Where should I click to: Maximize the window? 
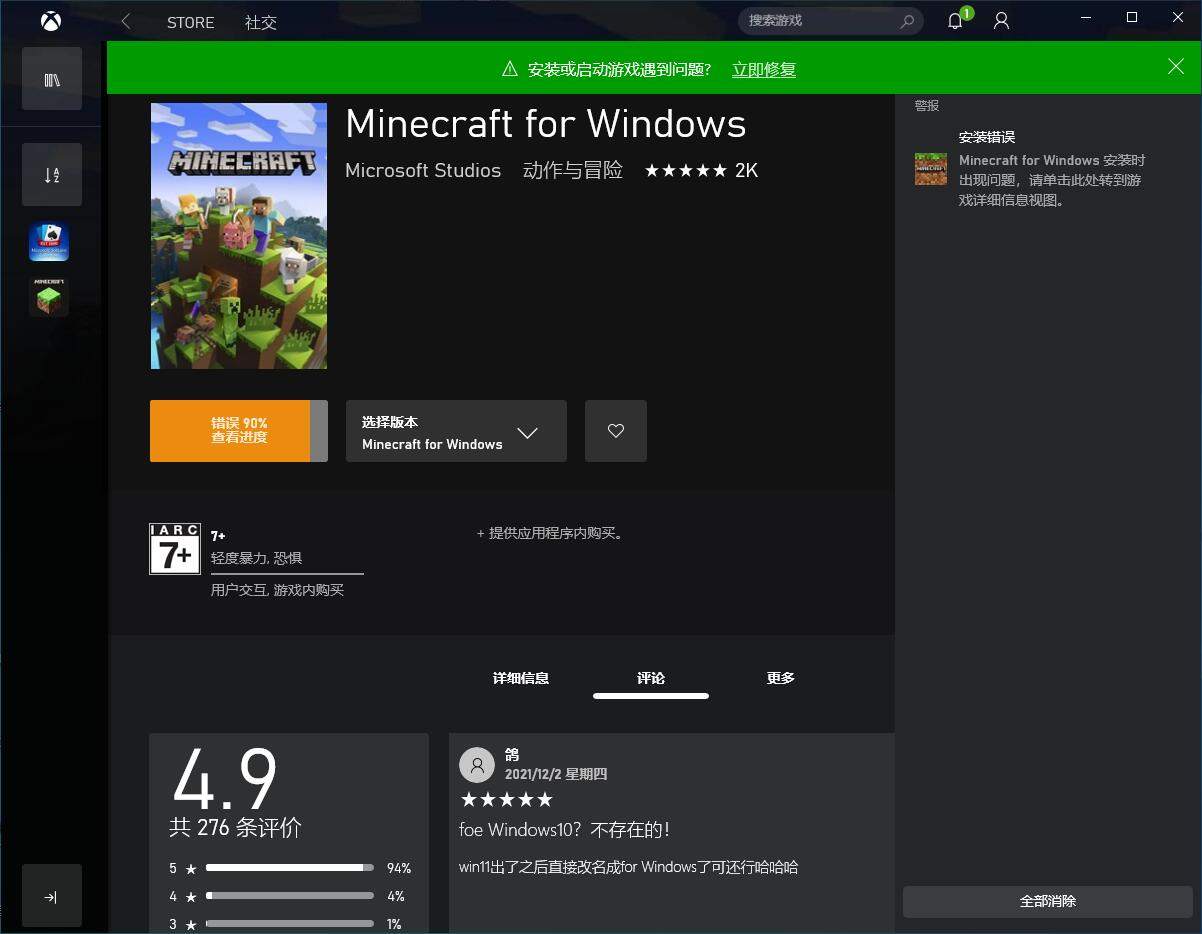[1132, 17]
